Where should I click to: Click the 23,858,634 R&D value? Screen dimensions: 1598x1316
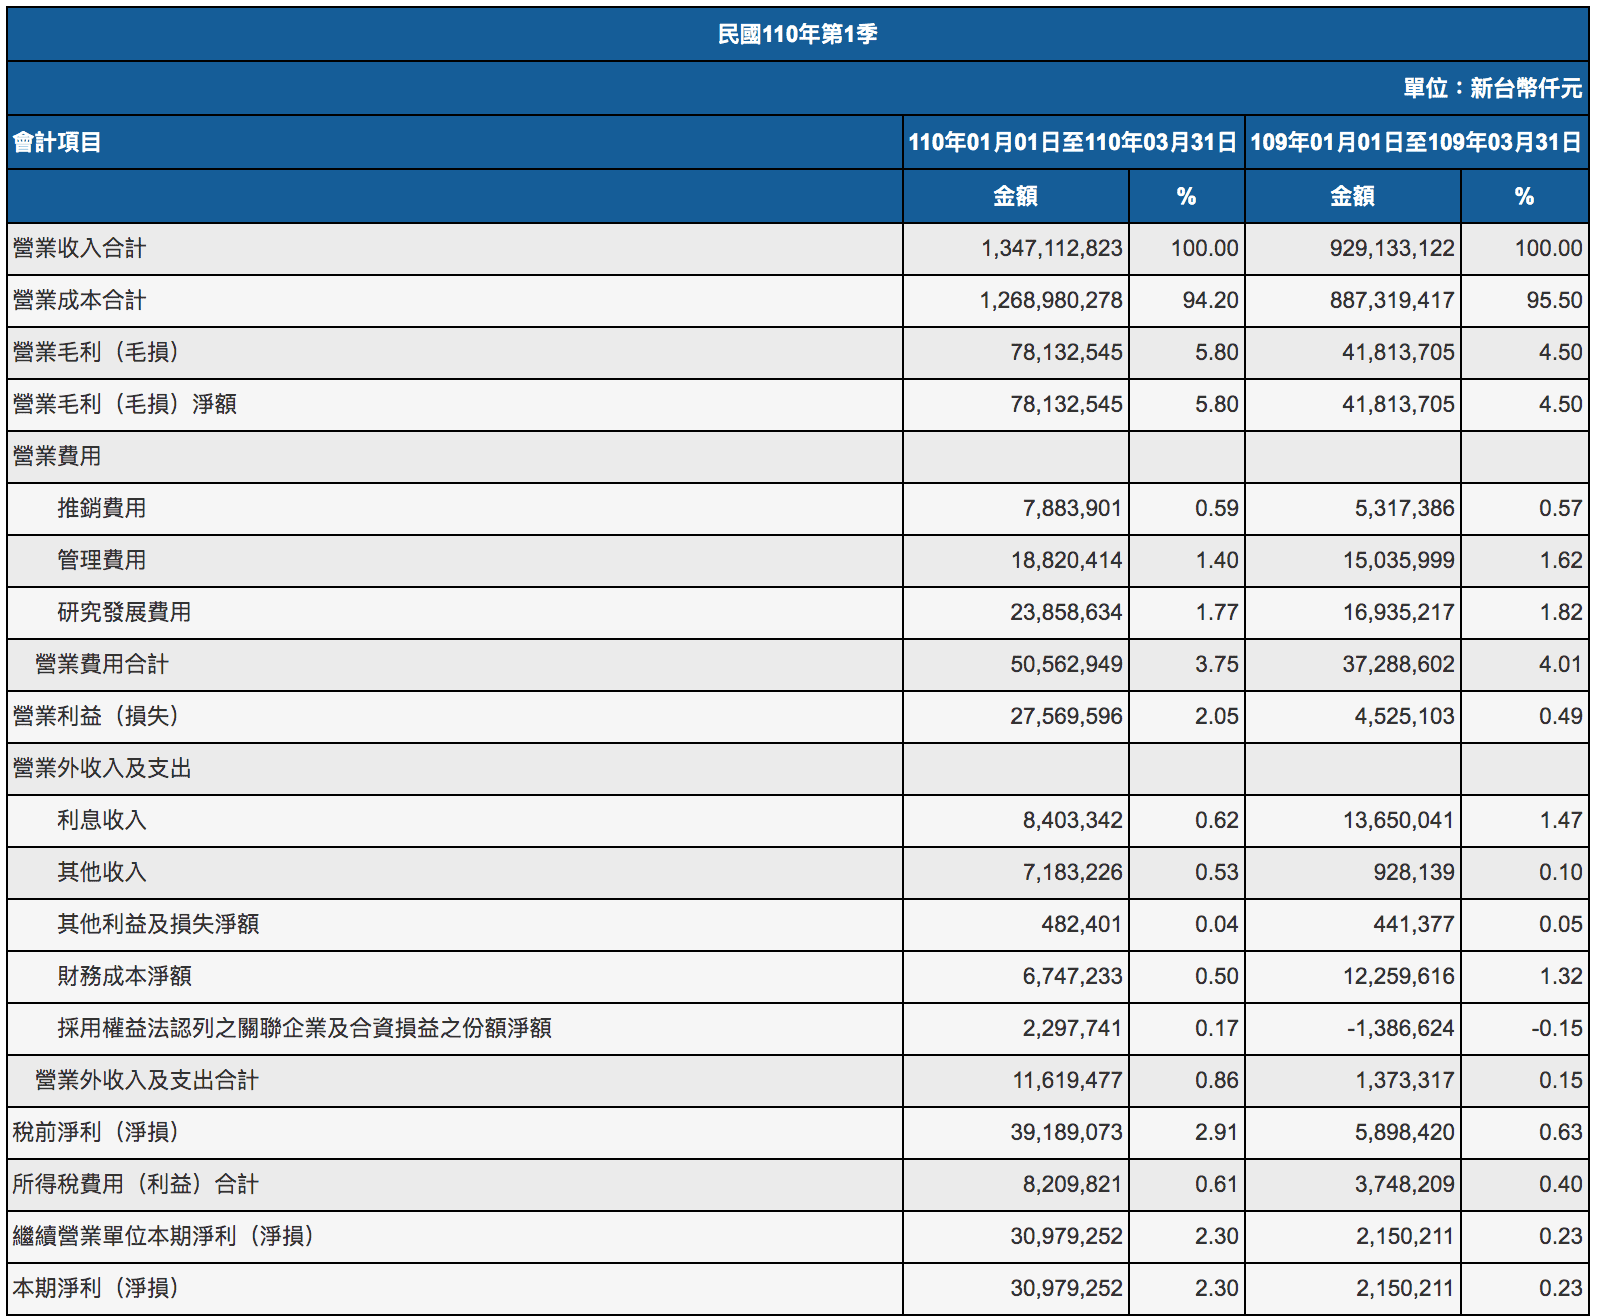pos(1066,612)
